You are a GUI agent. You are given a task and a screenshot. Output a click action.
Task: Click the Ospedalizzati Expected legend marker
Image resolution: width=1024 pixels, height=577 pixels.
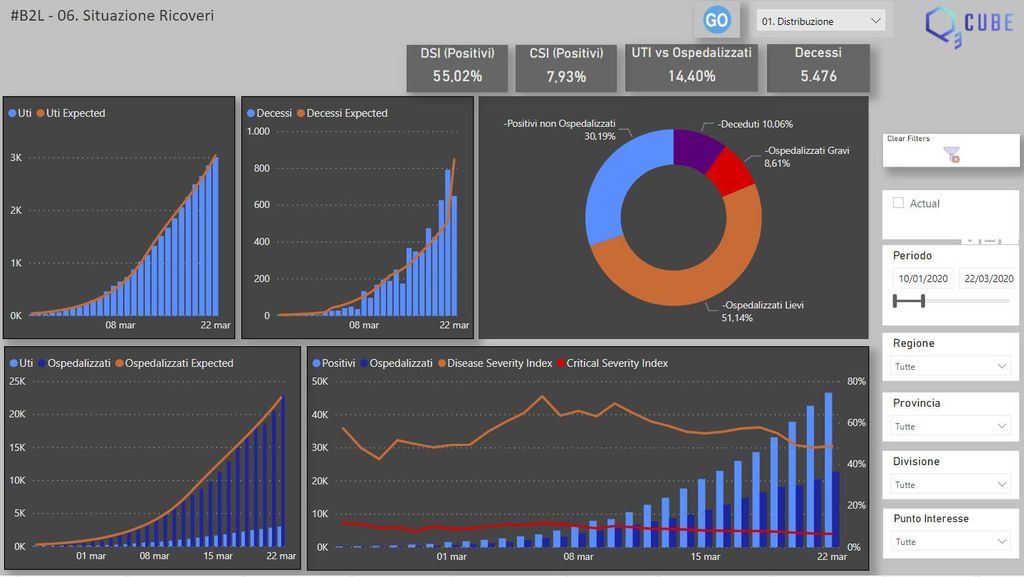click(x=120, y=364)
